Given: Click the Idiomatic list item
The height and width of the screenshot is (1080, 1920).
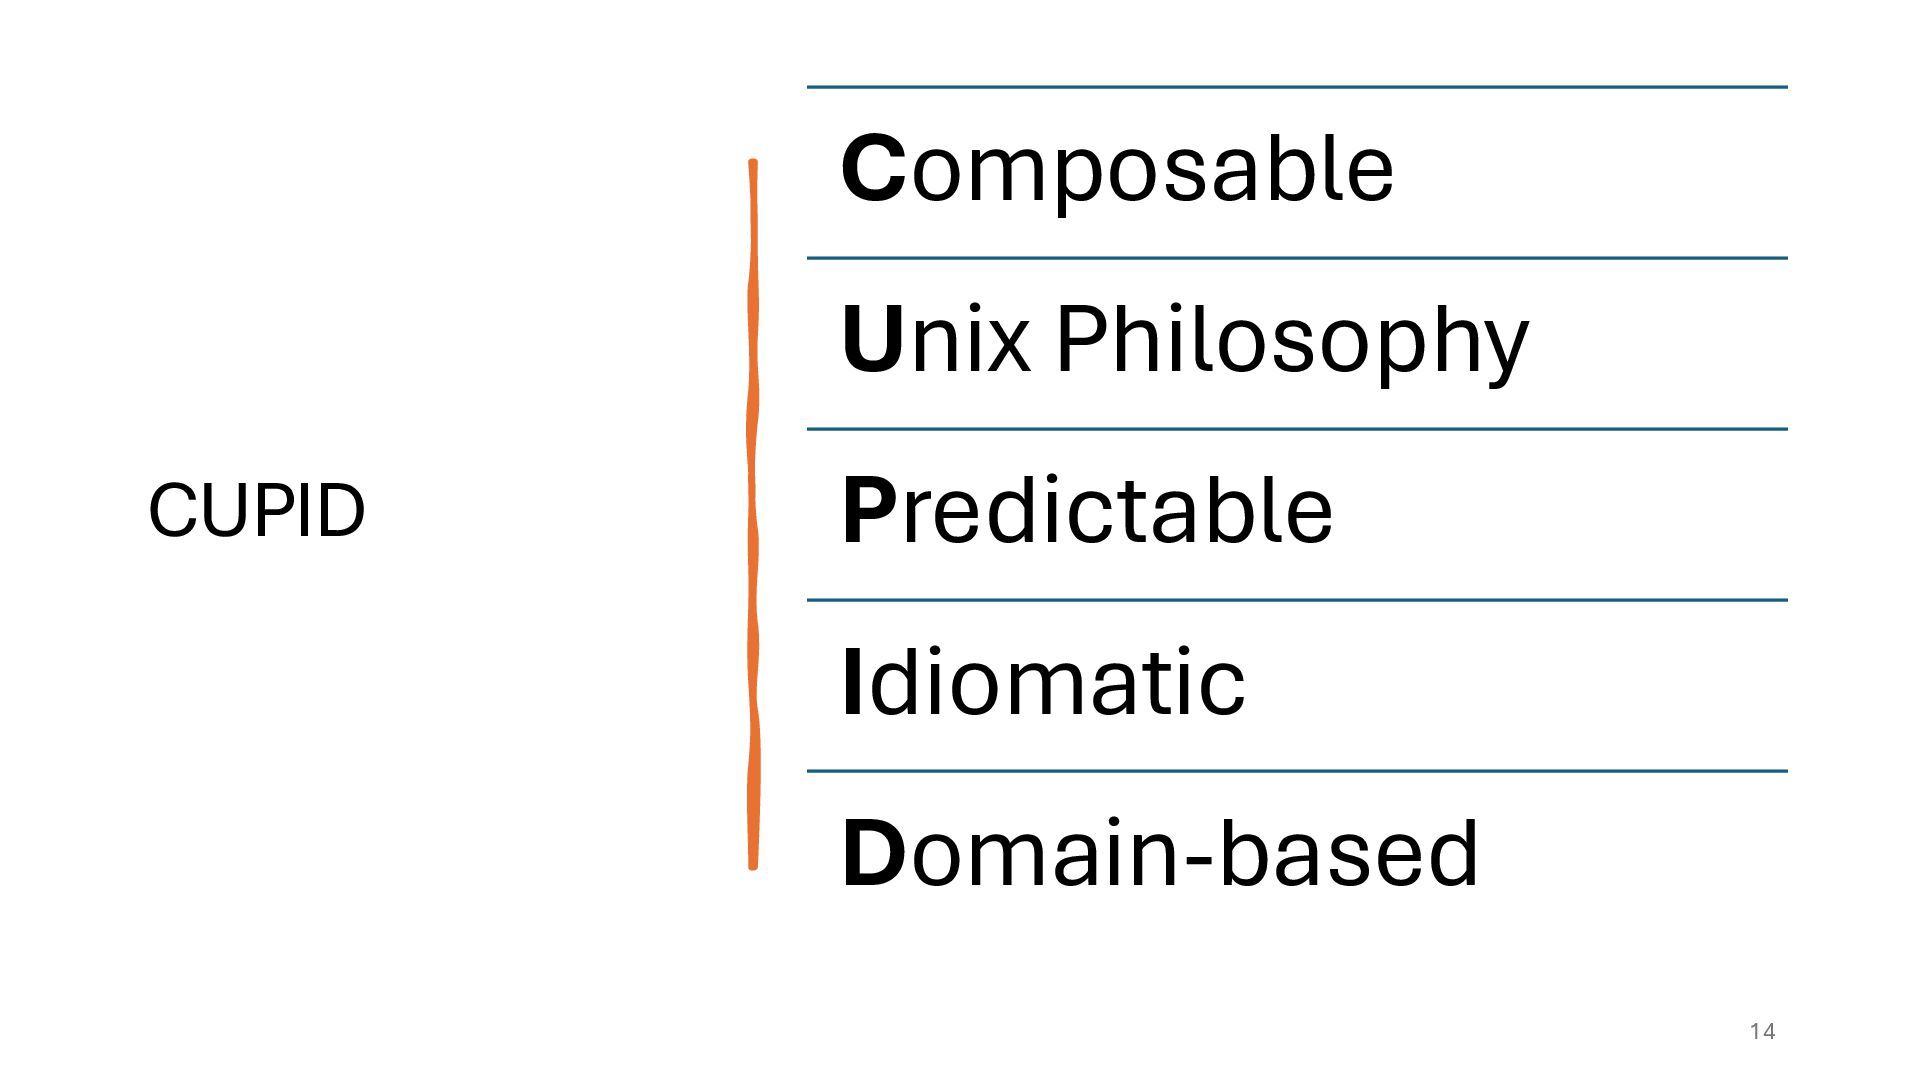Looking at the screenshot, I should pyautogui.click(x=1044, y=682).
